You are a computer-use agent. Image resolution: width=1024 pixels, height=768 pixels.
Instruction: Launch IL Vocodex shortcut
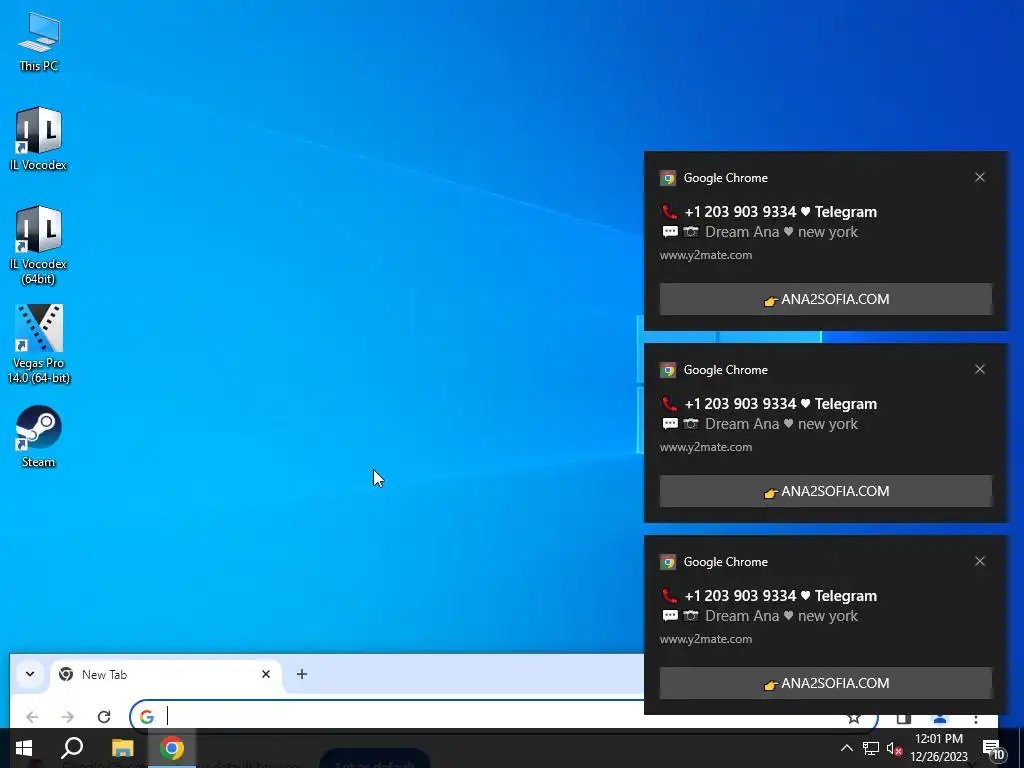[x=39, y=138]
